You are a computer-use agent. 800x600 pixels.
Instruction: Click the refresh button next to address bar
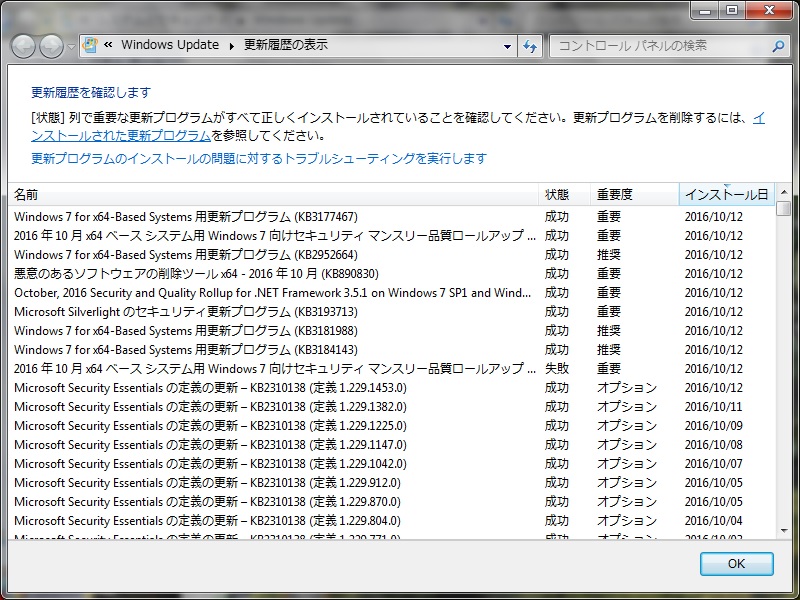coord(530,46)
